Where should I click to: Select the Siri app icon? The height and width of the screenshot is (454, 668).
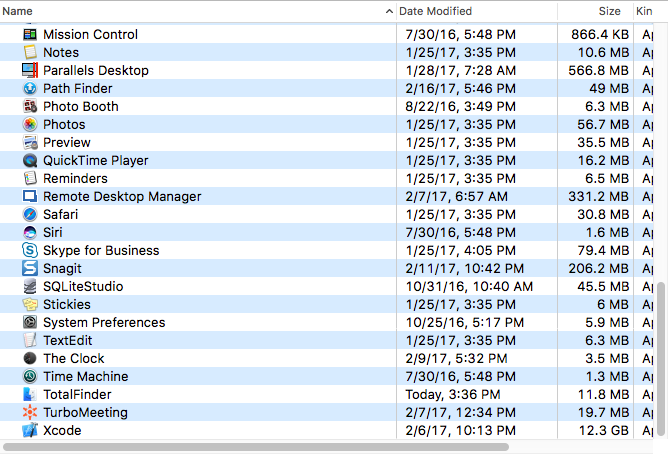30,233
